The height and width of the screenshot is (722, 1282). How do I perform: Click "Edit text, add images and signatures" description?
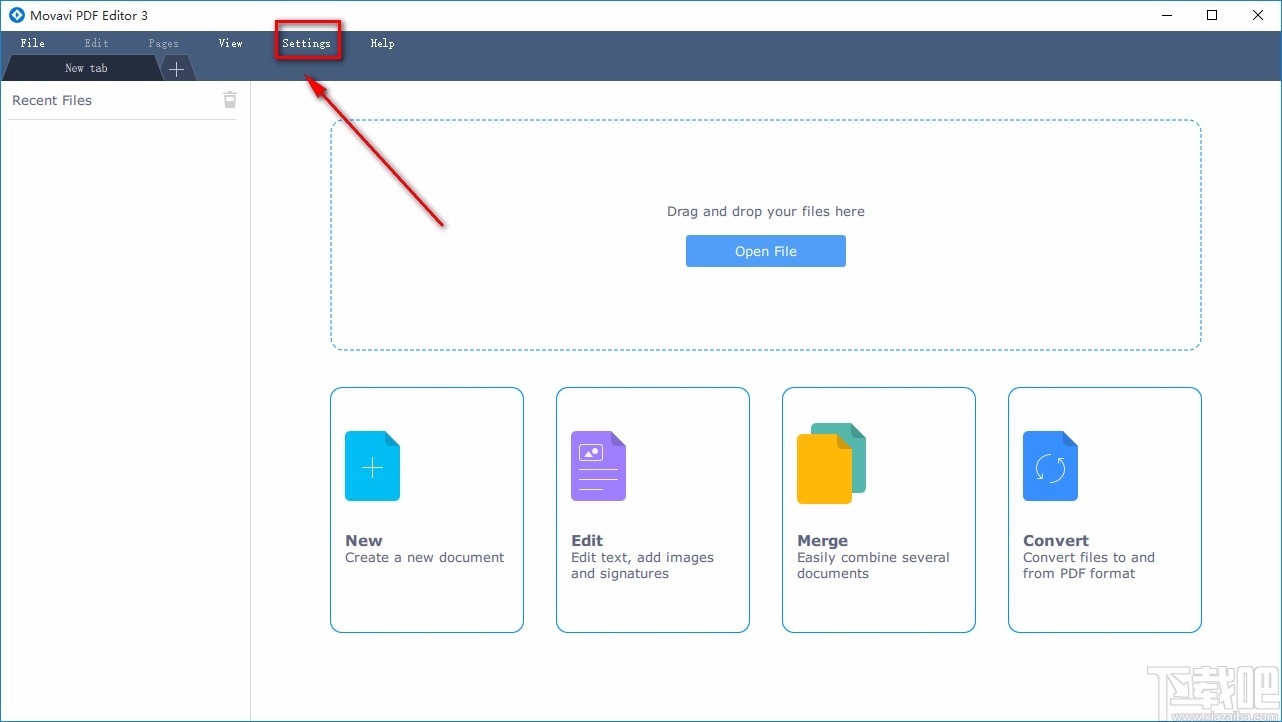pyautogui.click(x=643, y=566)
